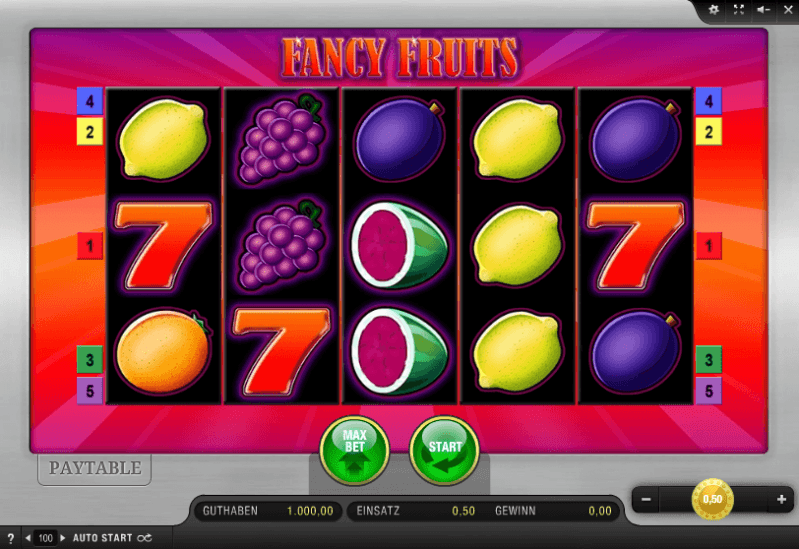Viewport: 799px width, 549px height.
Task: Open the settings gear icon
Action: pyautogui.click(x=714, y=10)
